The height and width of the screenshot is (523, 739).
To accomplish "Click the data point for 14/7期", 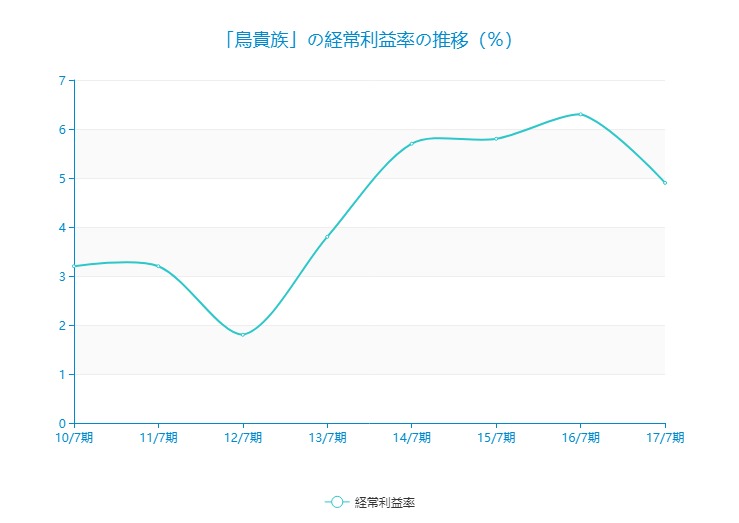I will pos(412,144).
